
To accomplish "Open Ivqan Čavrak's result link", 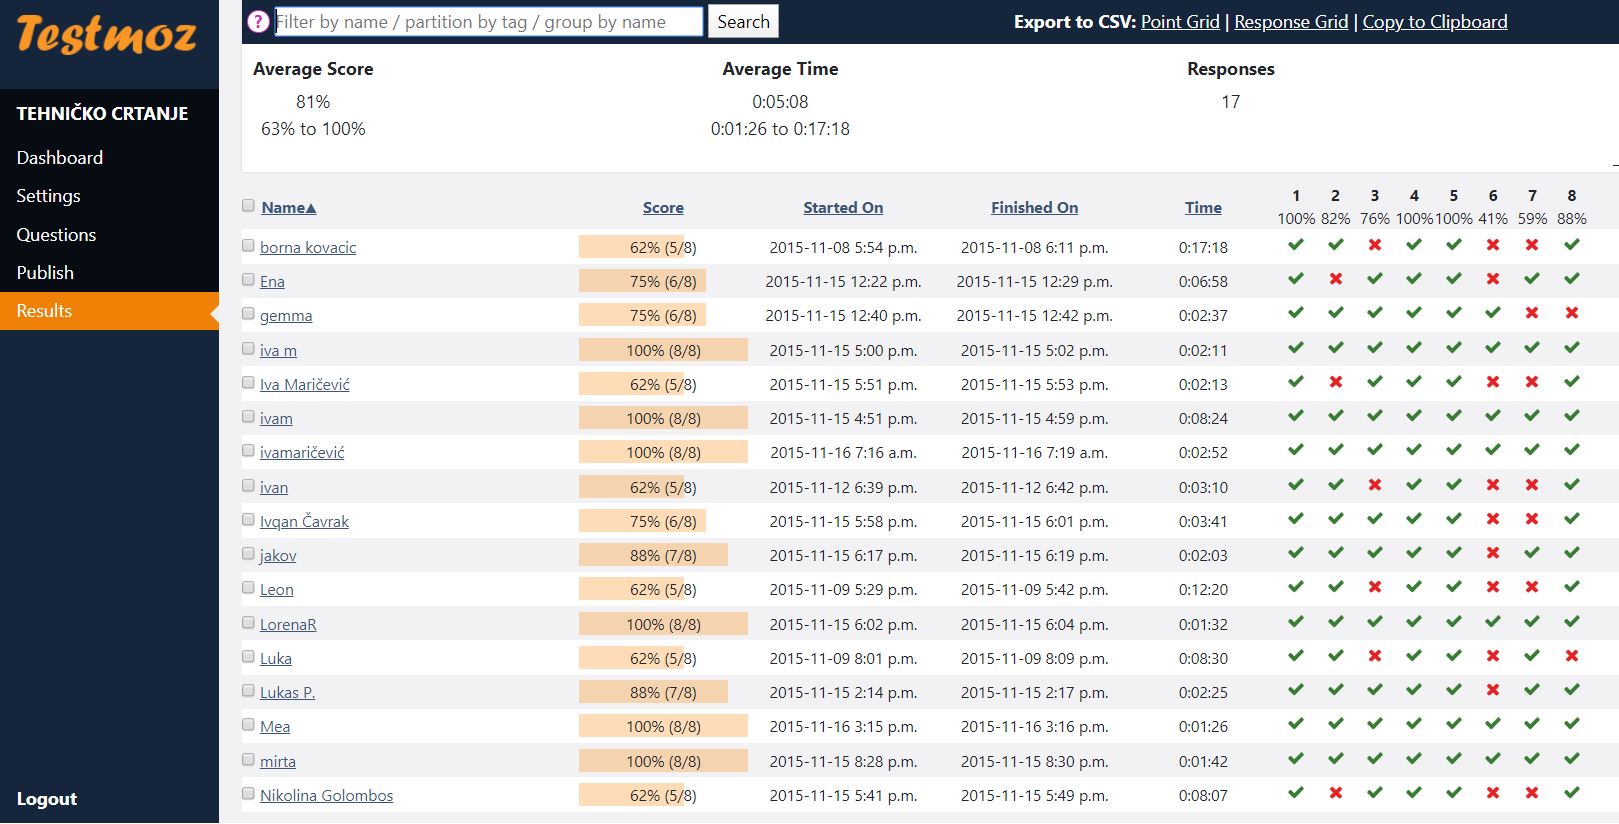I will pos(304,522).
